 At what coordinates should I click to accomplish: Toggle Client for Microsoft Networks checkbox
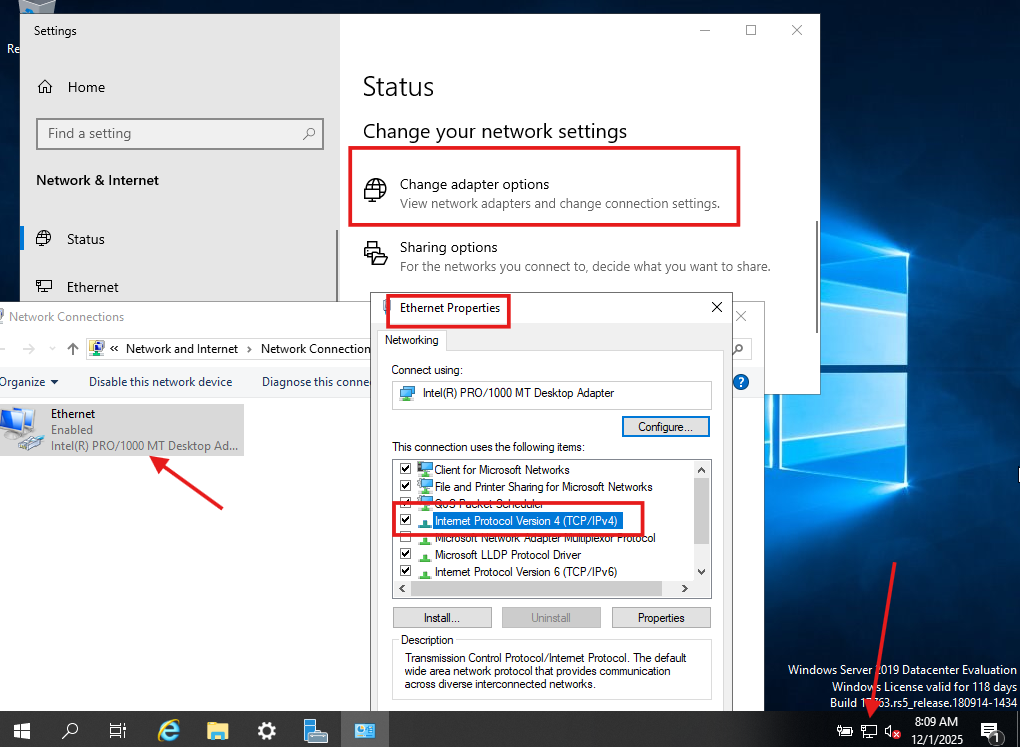point(405,469)
